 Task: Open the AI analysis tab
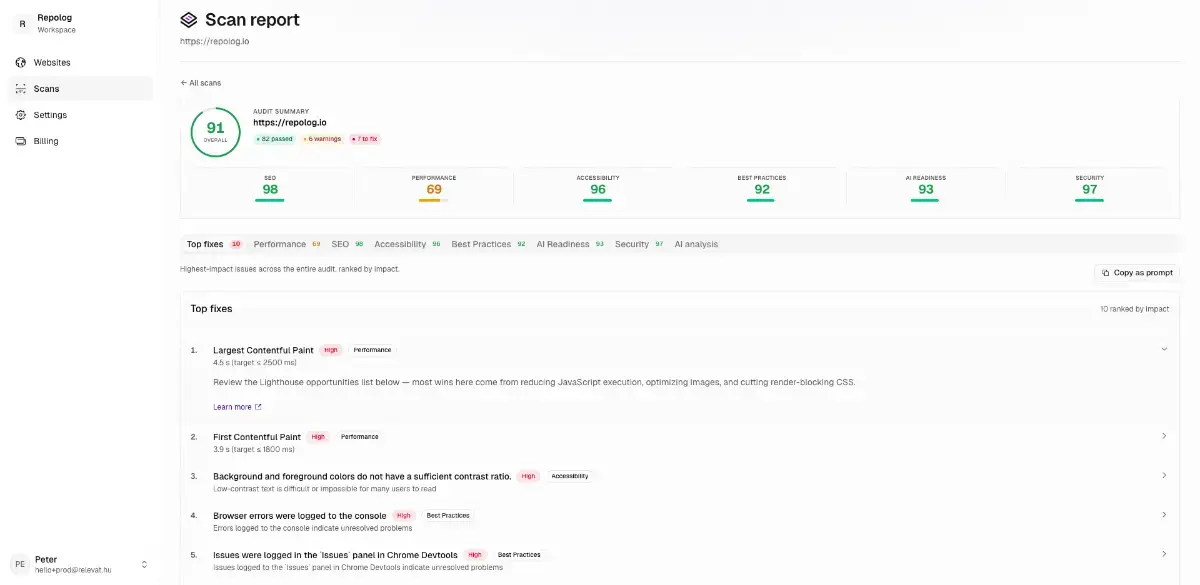pos(696,244)
